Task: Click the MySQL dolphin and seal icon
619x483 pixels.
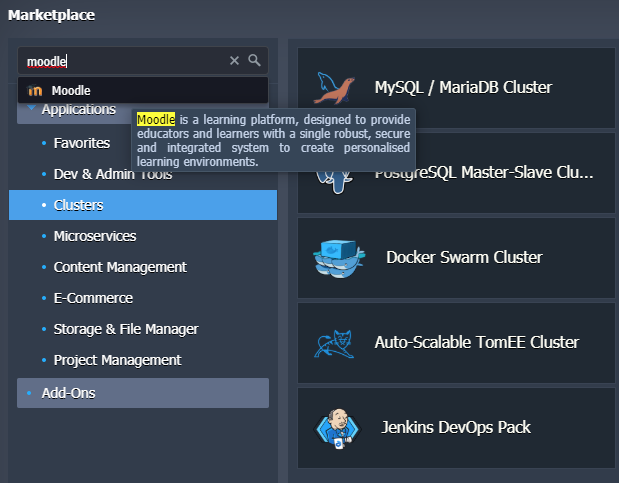Action: coord(335,88)
